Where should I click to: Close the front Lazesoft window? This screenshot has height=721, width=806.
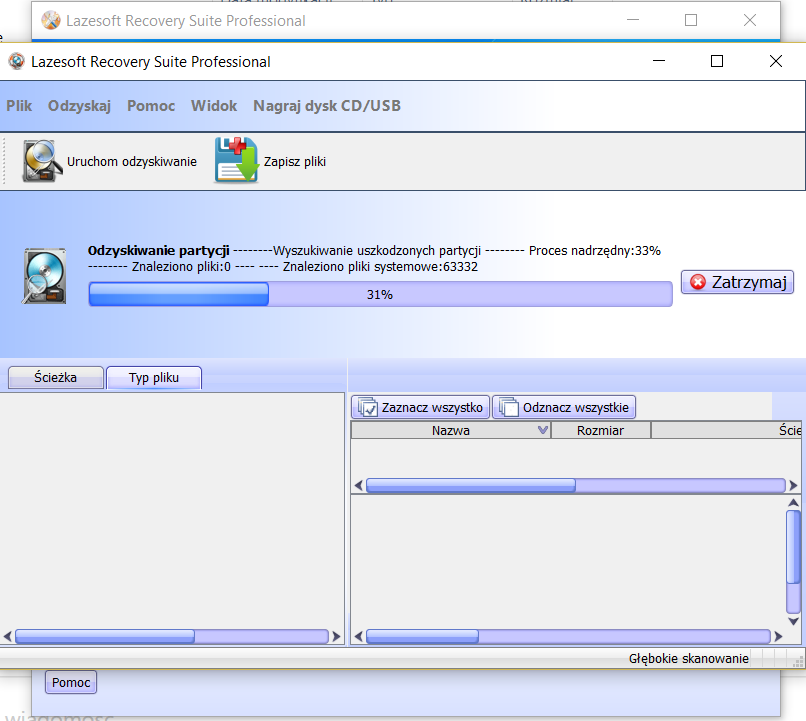(776, 61)
